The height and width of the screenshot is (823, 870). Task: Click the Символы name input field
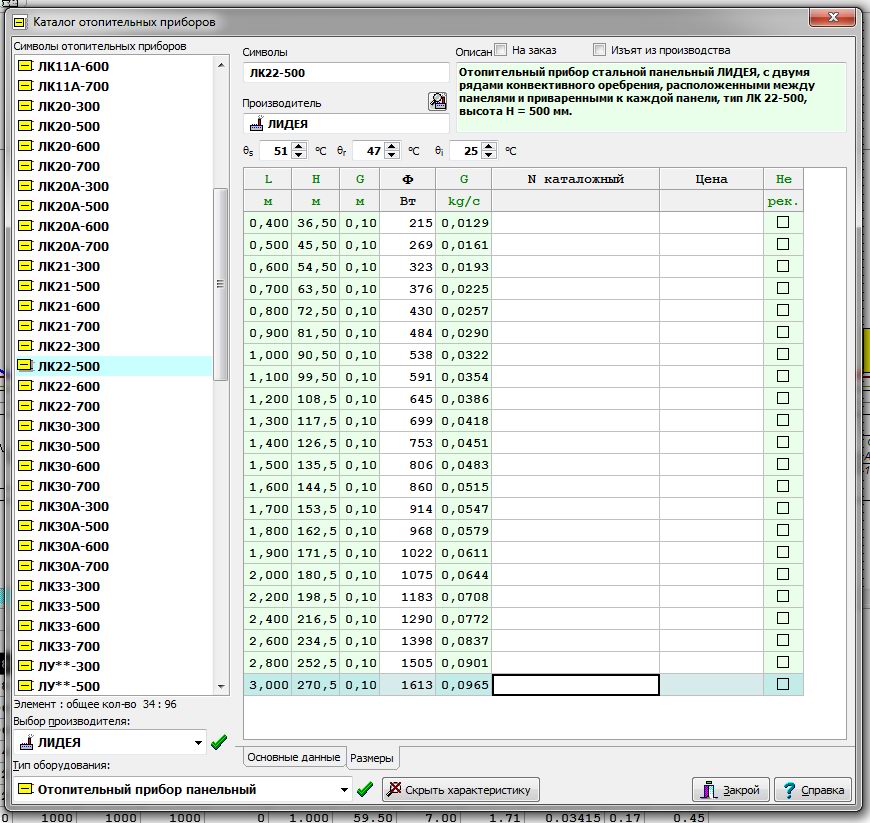click(x=345, y=73)
